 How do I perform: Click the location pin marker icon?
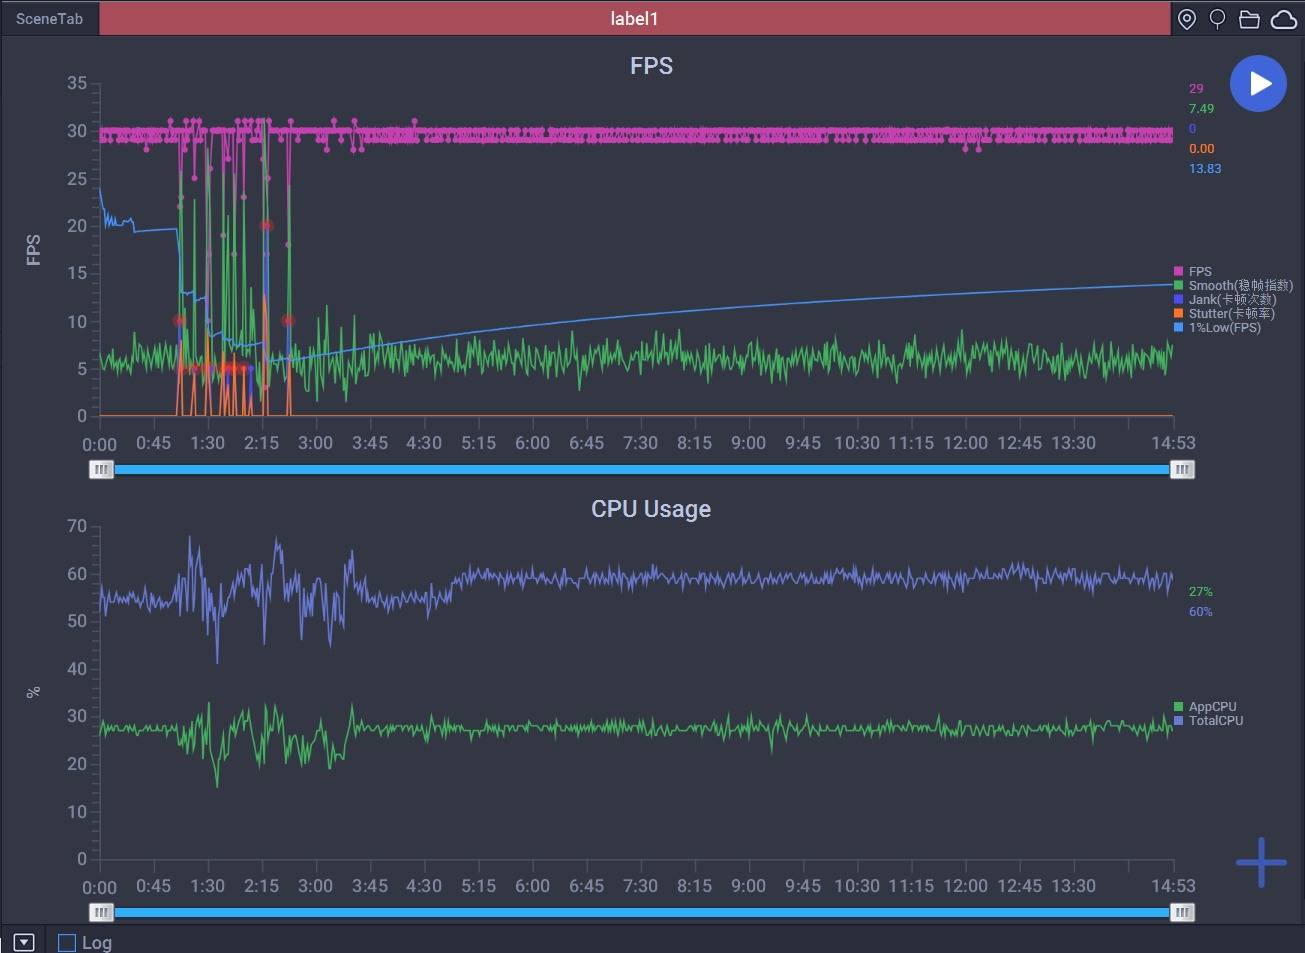coord(1187,19)
